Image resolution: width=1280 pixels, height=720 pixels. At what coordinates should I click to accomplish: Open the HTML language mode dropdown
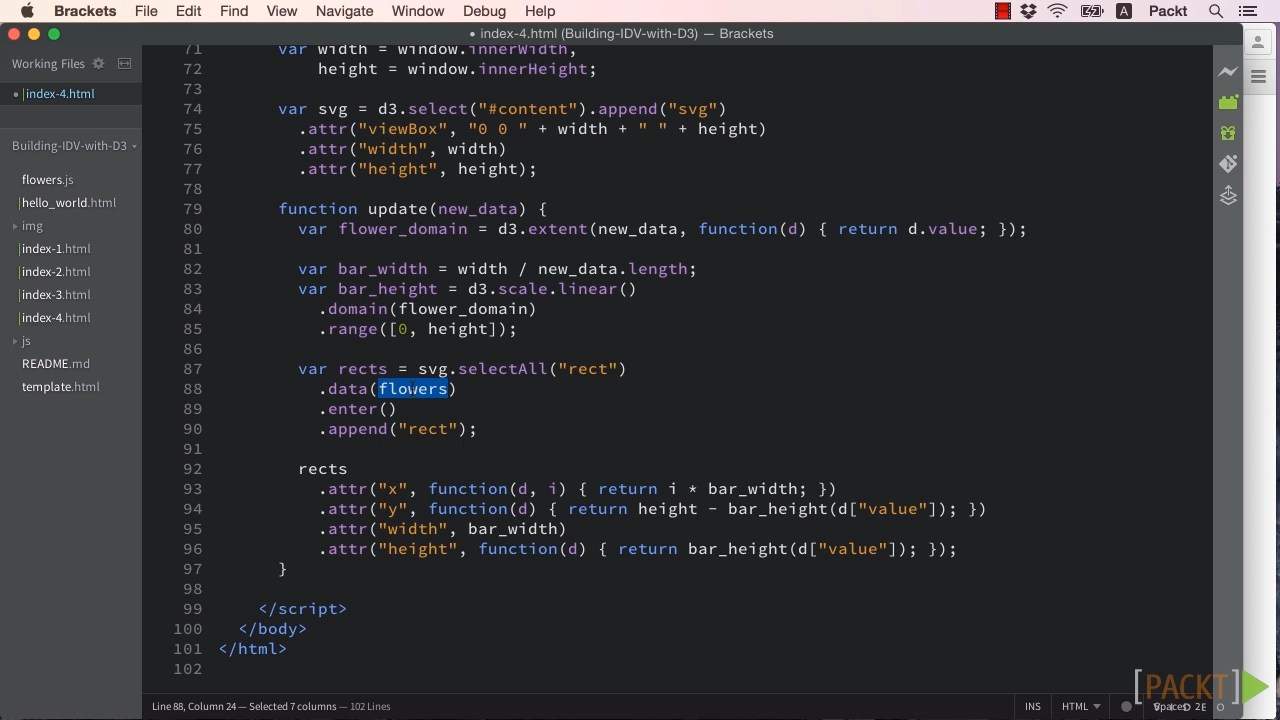(x=1081, y=706)
